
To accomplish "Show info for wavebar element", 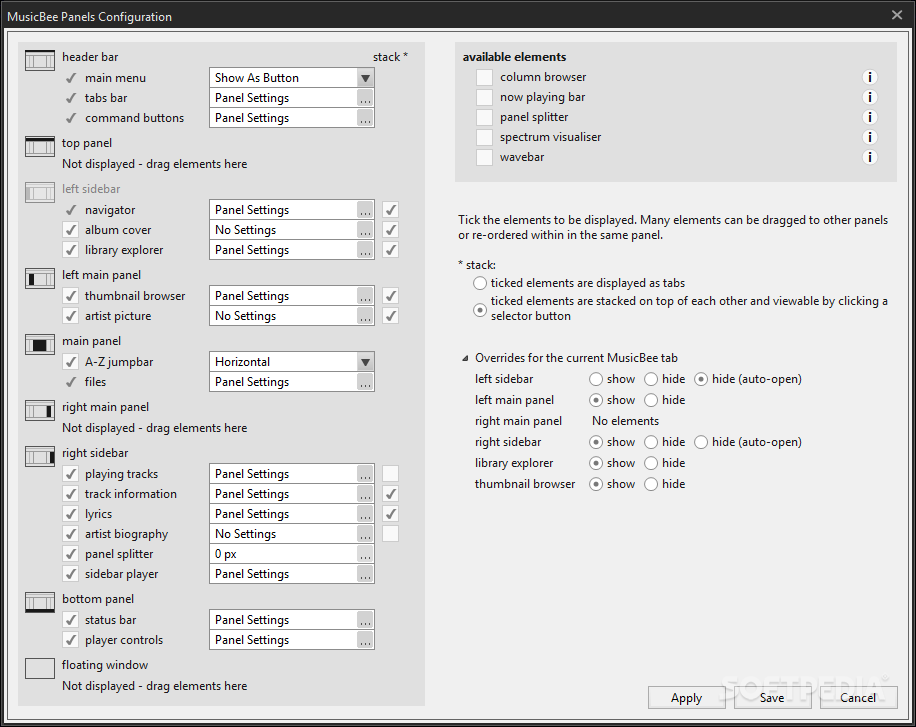I will [x=869, y=157].
